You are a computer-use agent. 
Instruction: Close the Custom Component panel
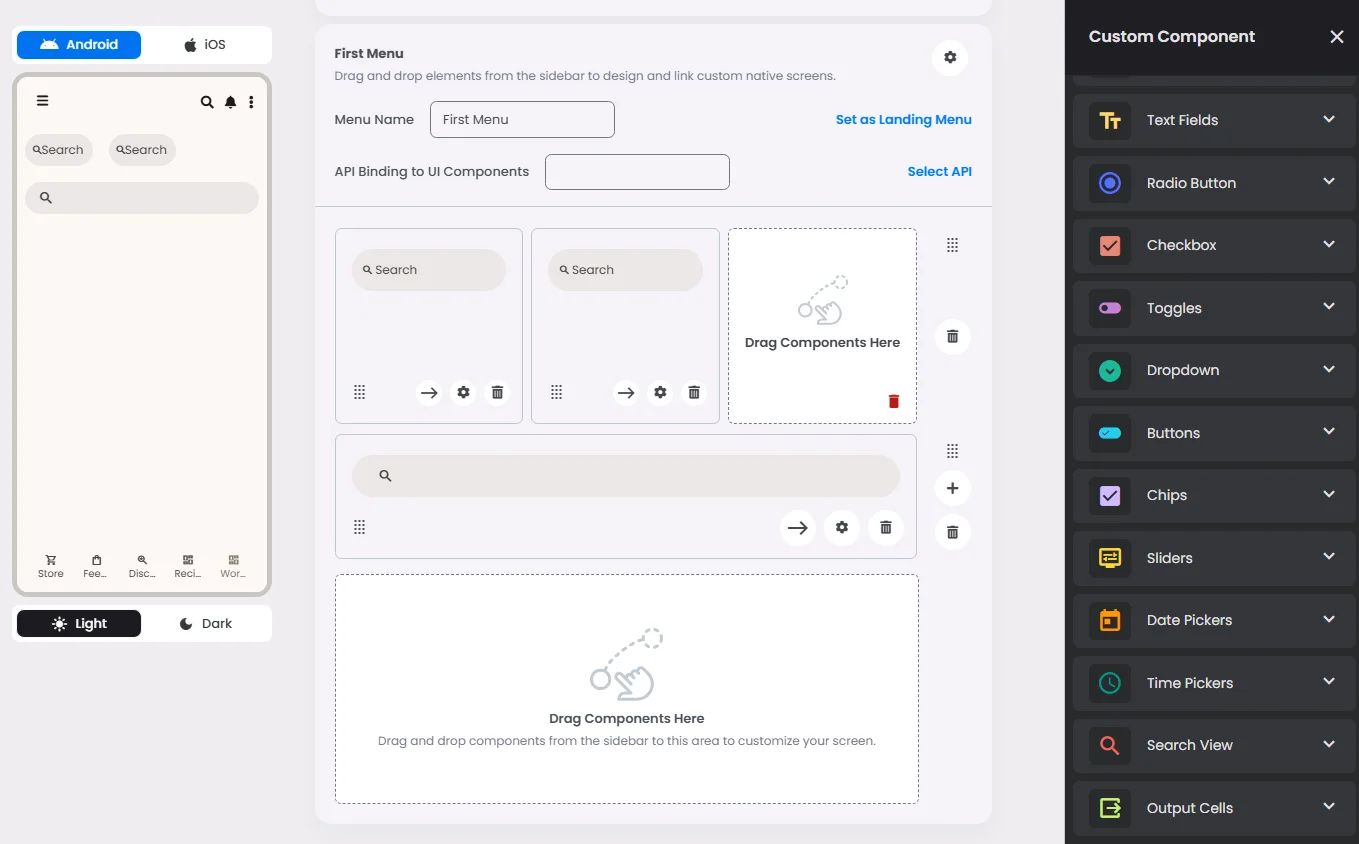coord(1337,37)
